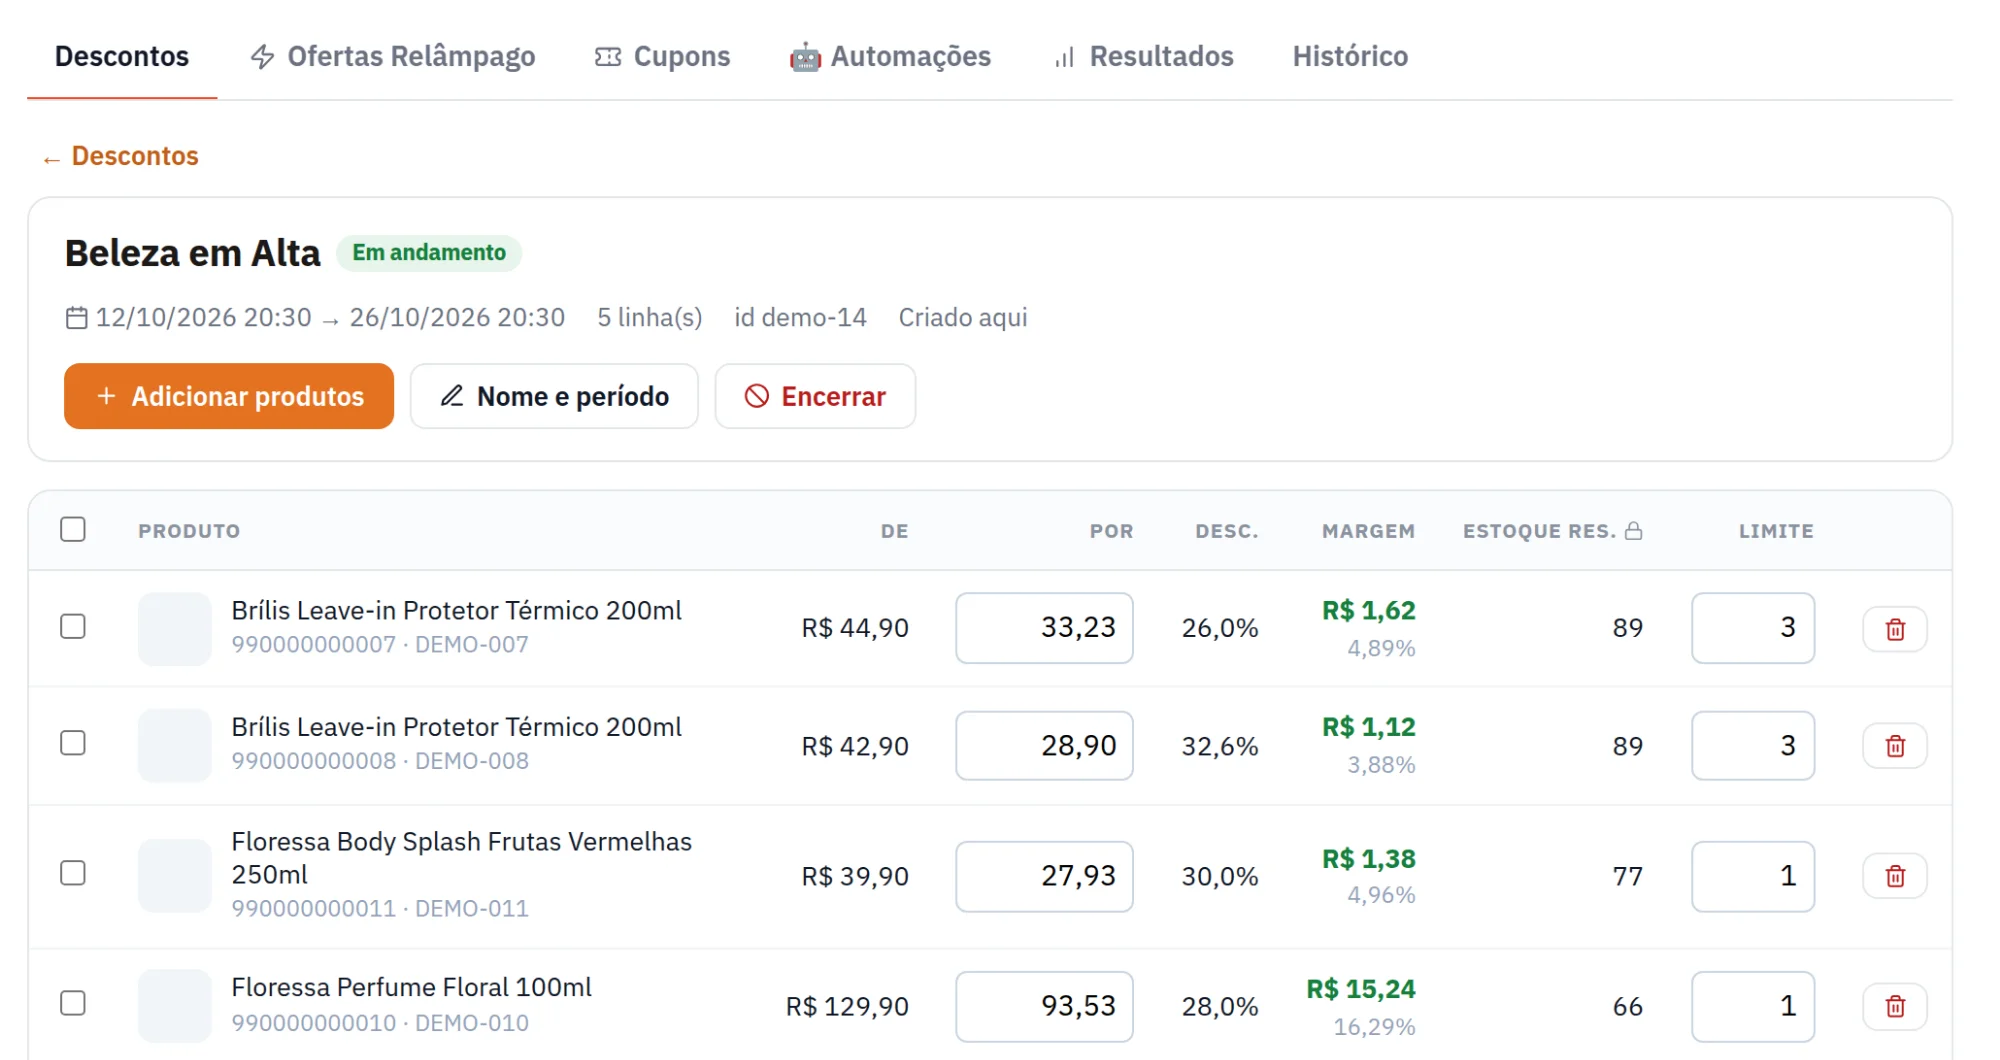Click the product thumbnail for DEMO-007

175,629
